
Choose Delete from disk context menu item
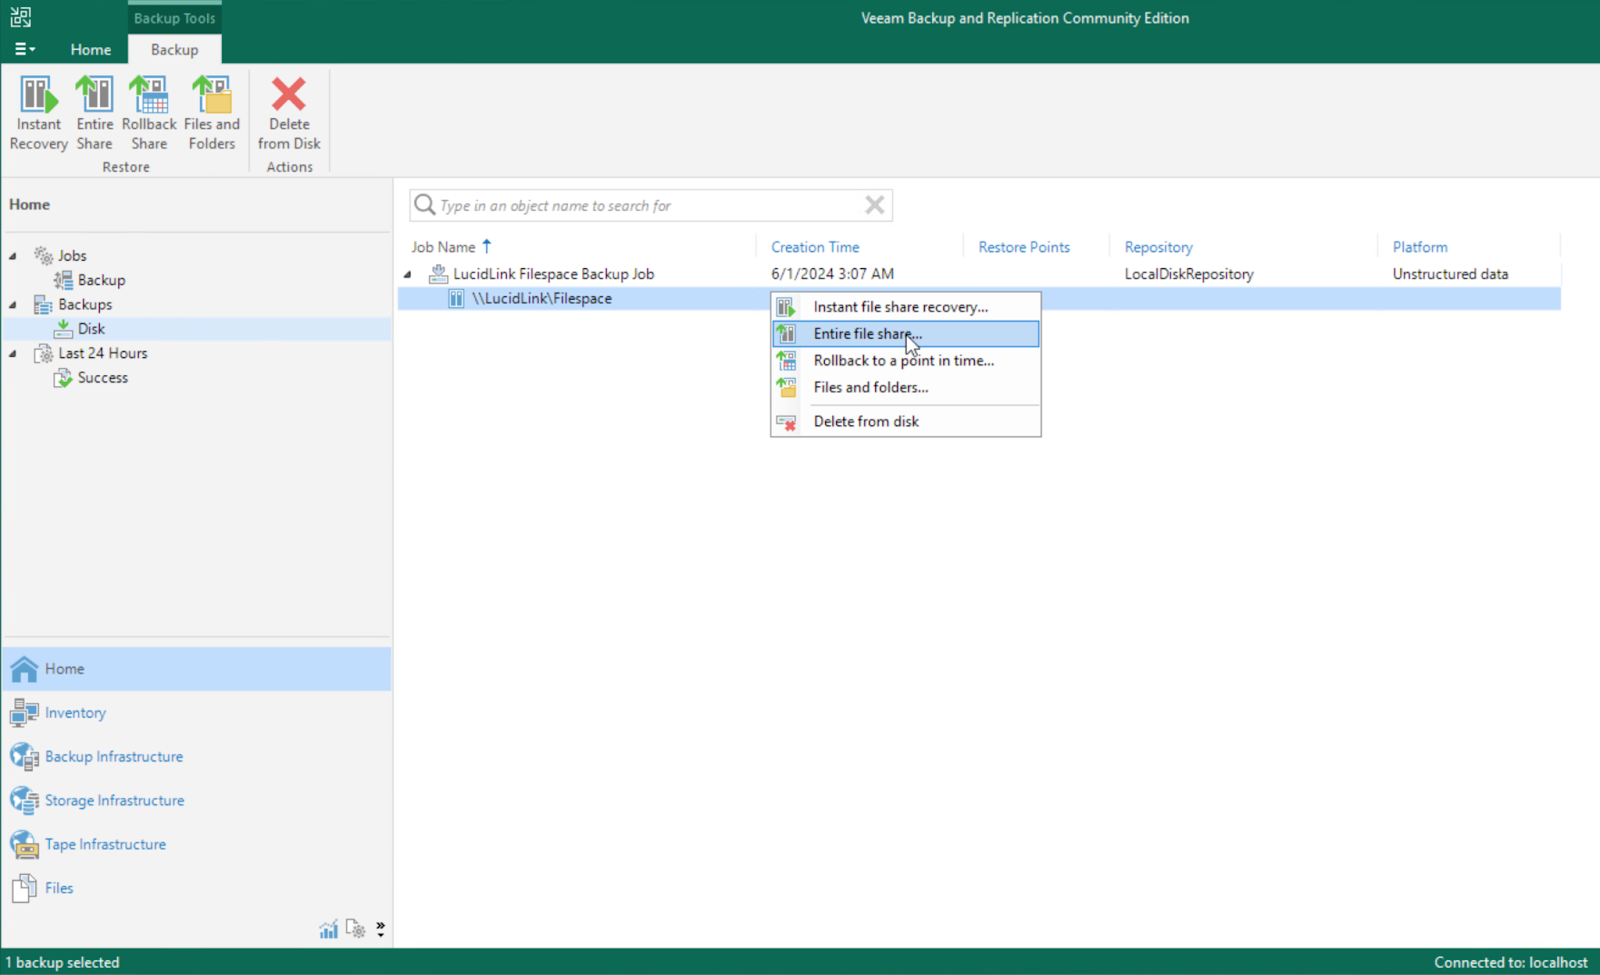point(905,421)
